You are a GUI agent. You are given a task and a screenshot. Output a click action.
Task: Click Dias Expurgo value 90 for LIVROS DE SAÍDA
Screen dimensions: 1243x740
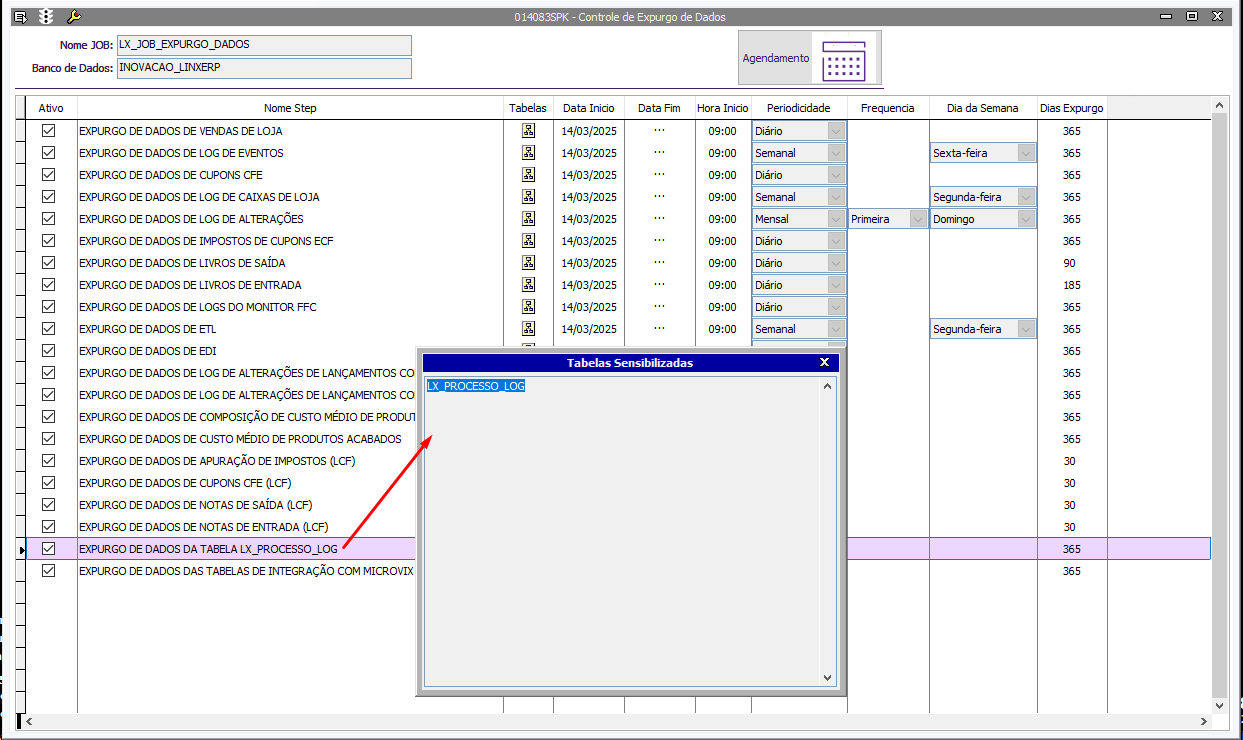tap(1071, 263)
